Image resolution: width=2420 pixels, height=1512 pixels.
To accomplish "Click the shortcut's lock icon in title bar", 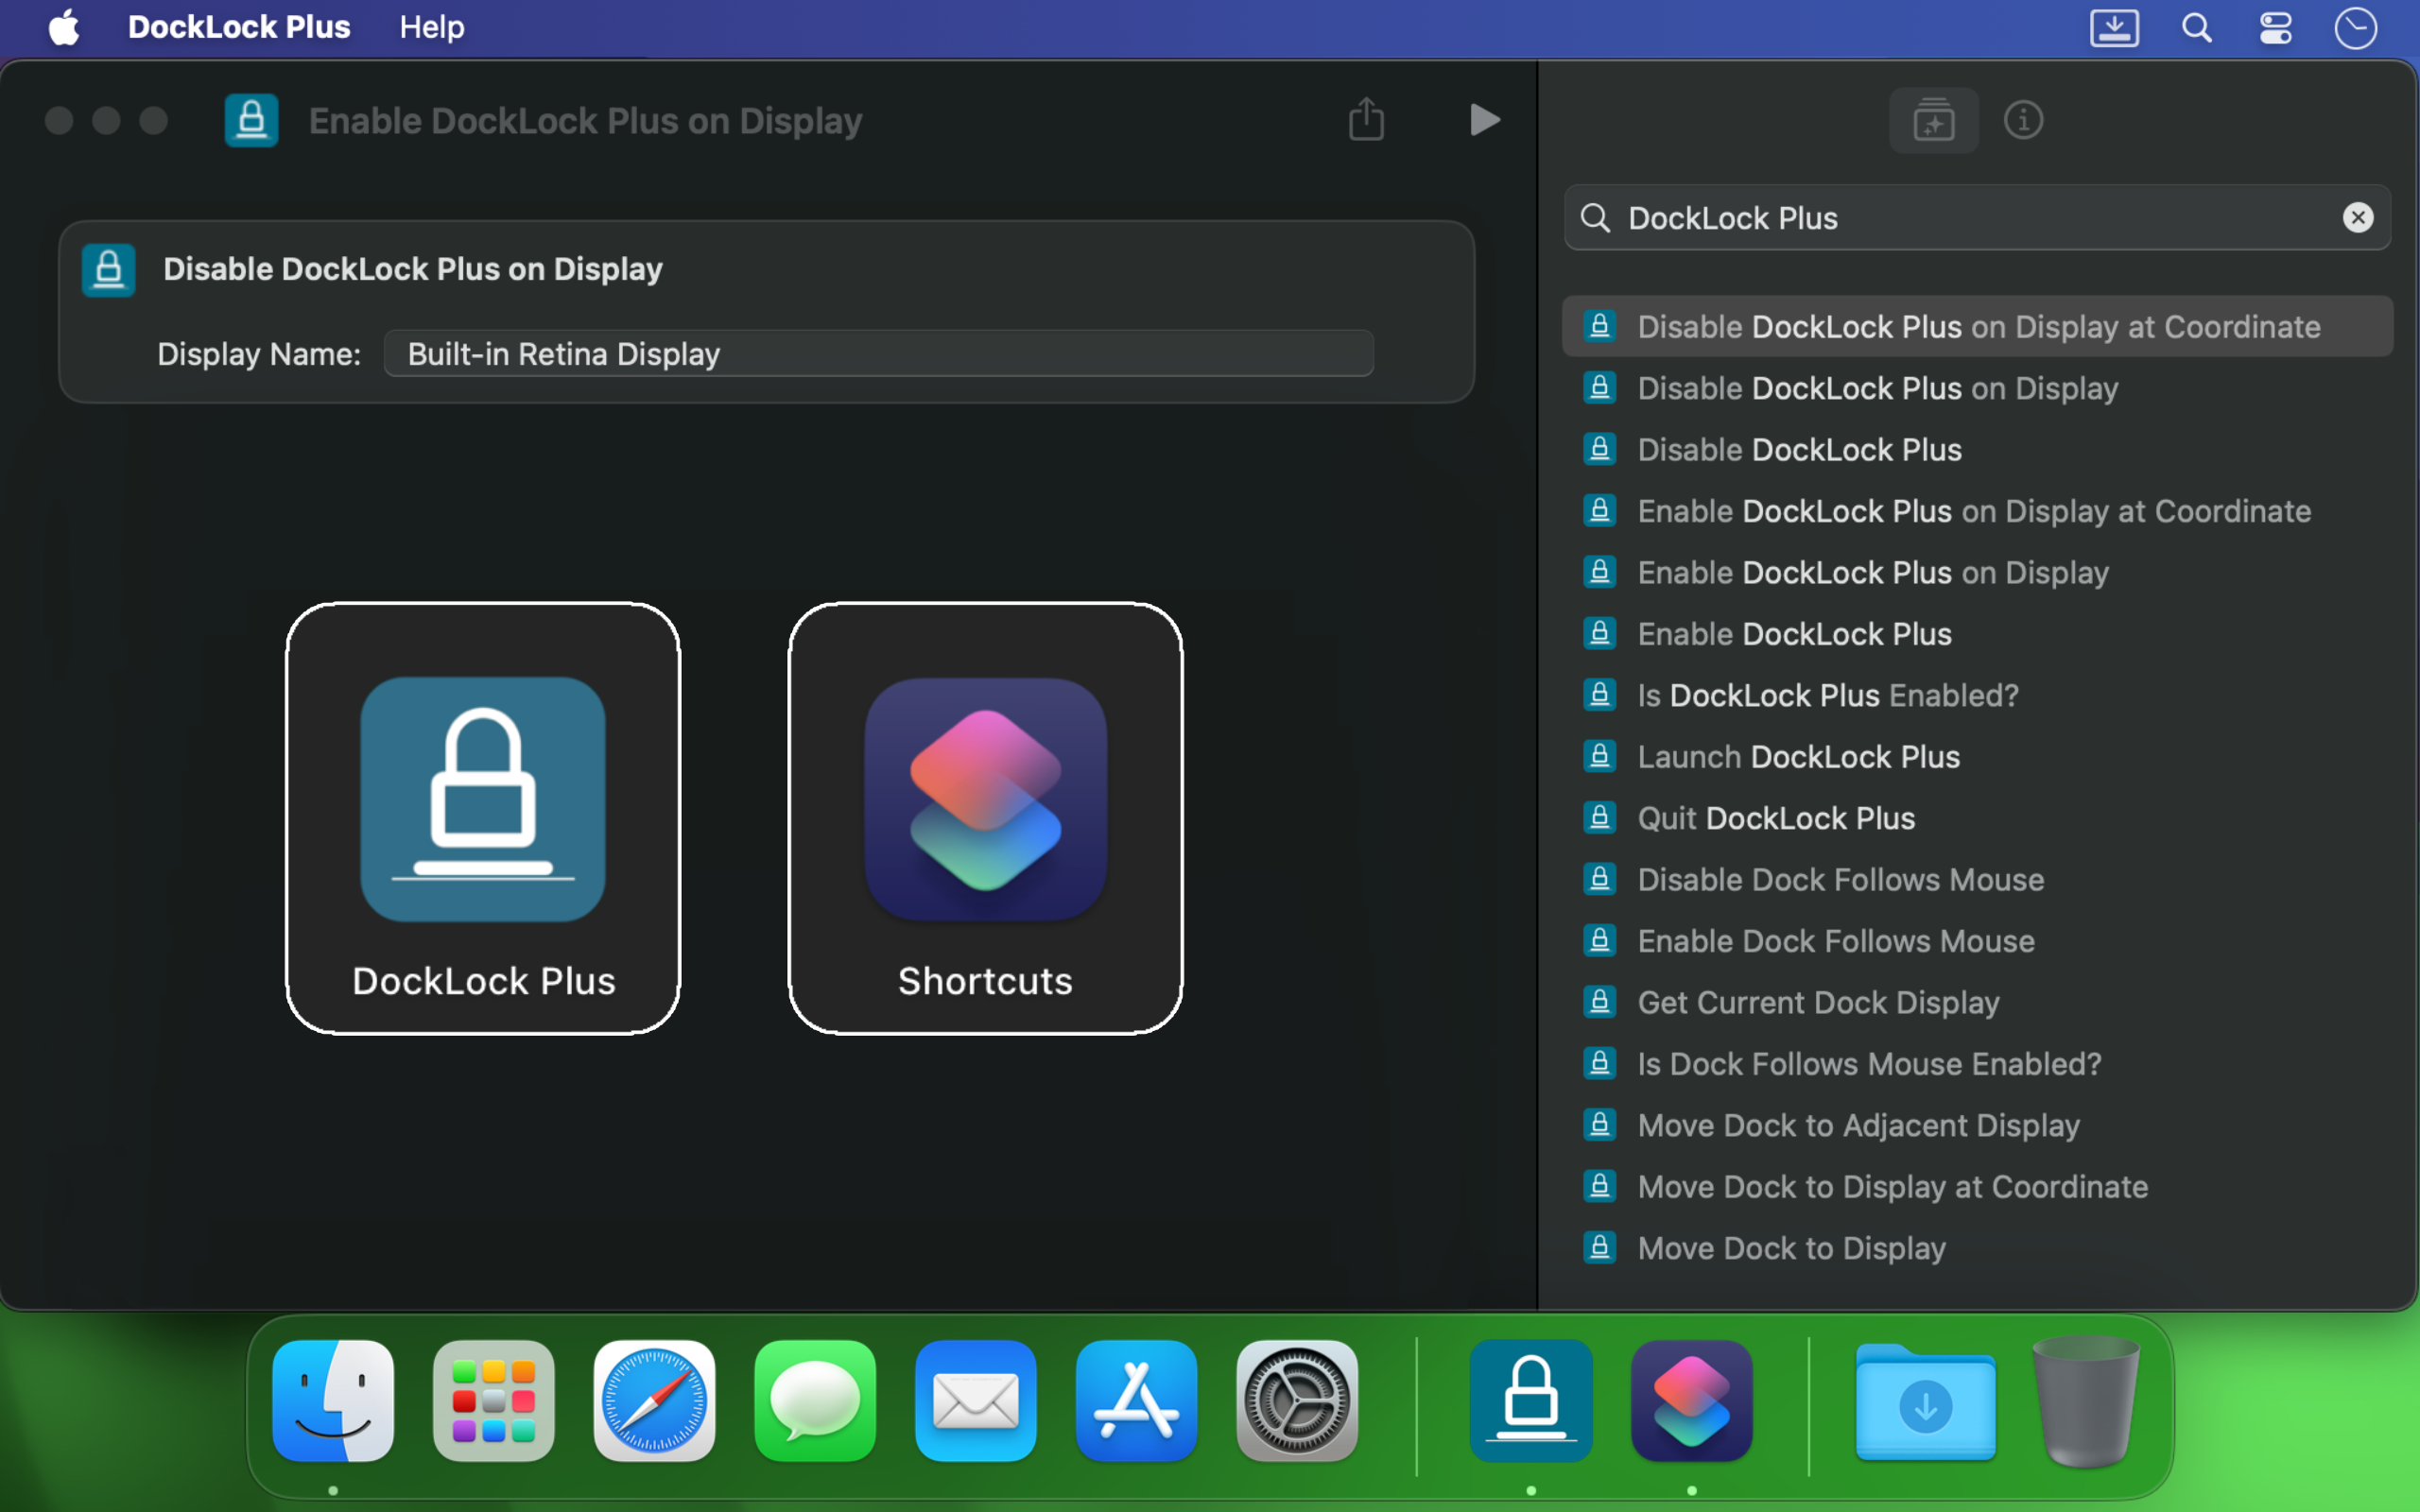I will 251,121.
